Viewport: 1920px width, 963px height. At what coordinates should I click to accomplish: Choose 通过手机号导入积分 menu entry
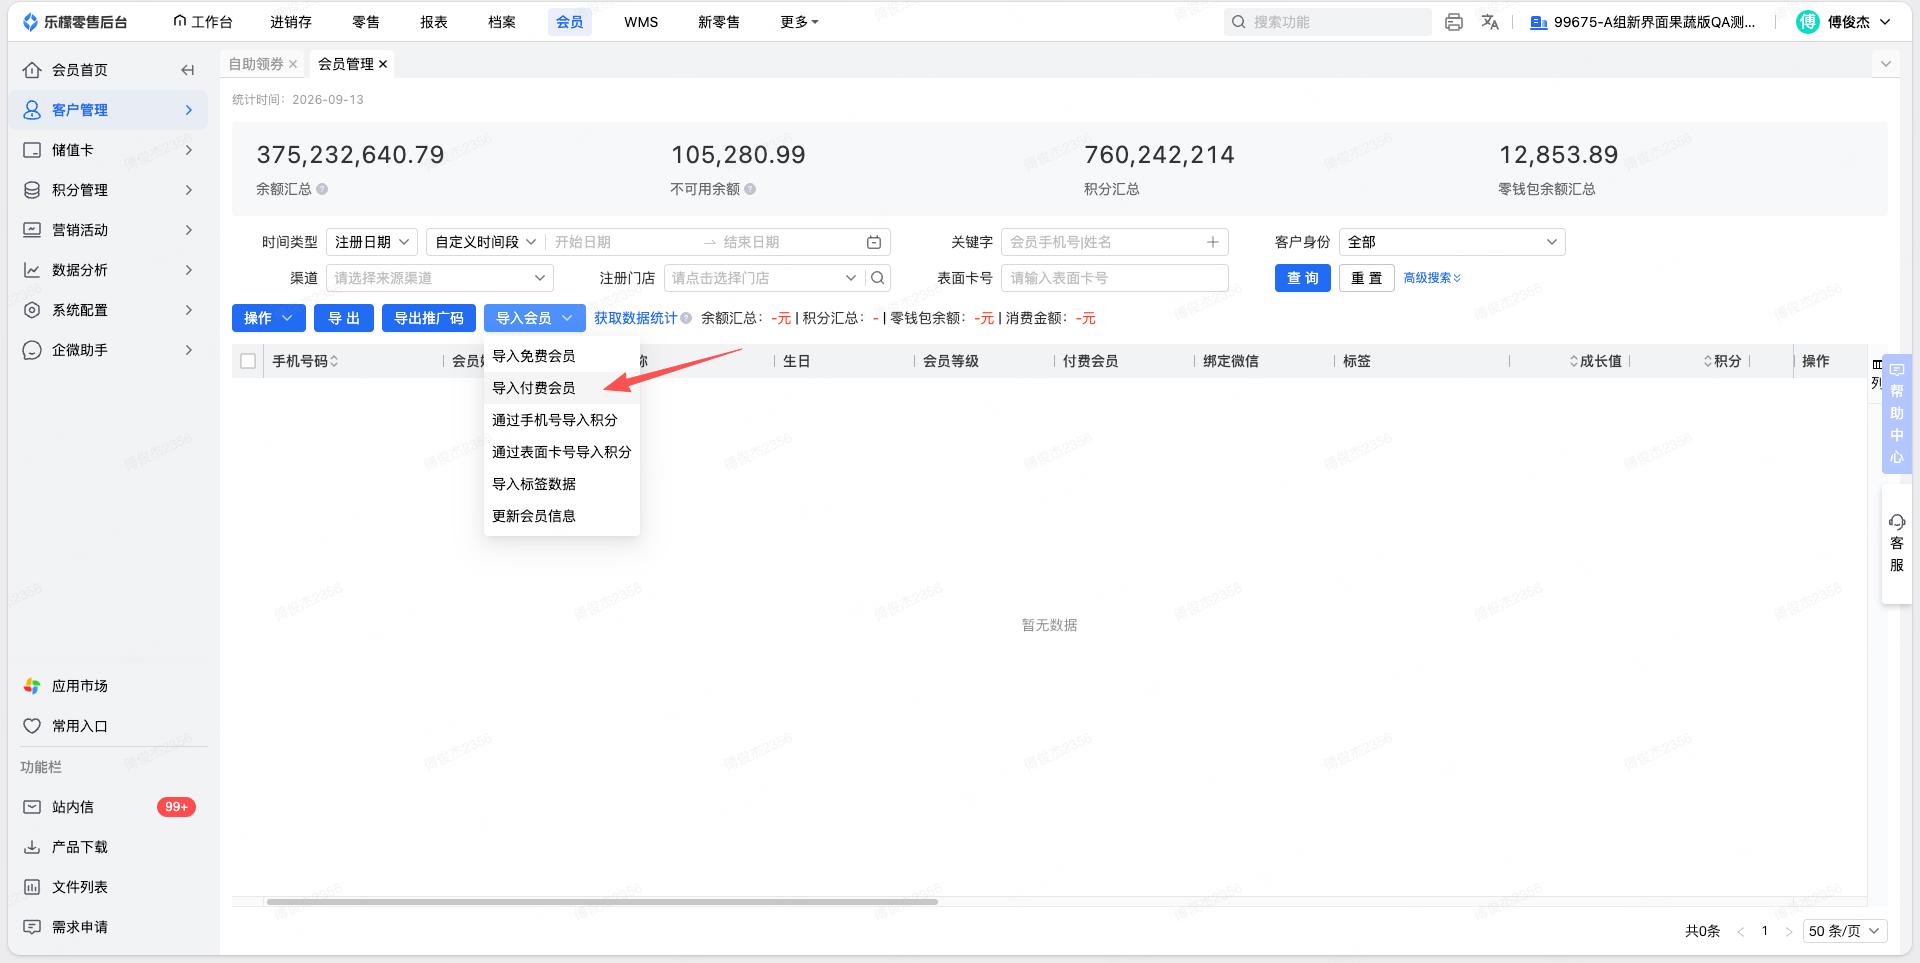pyautogui.click(x=555, y=420)
